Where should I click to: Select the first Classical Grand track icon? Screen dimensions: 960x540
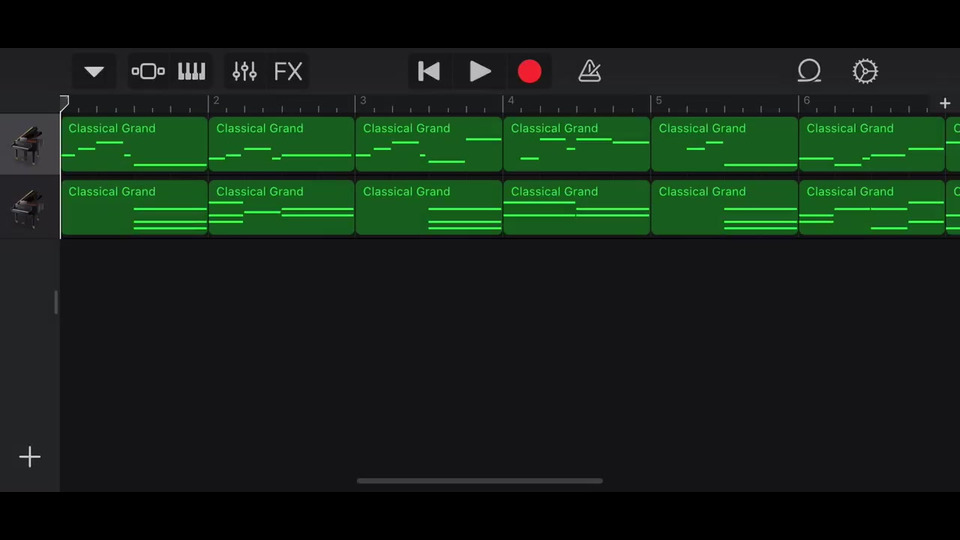tap(29, 144)
